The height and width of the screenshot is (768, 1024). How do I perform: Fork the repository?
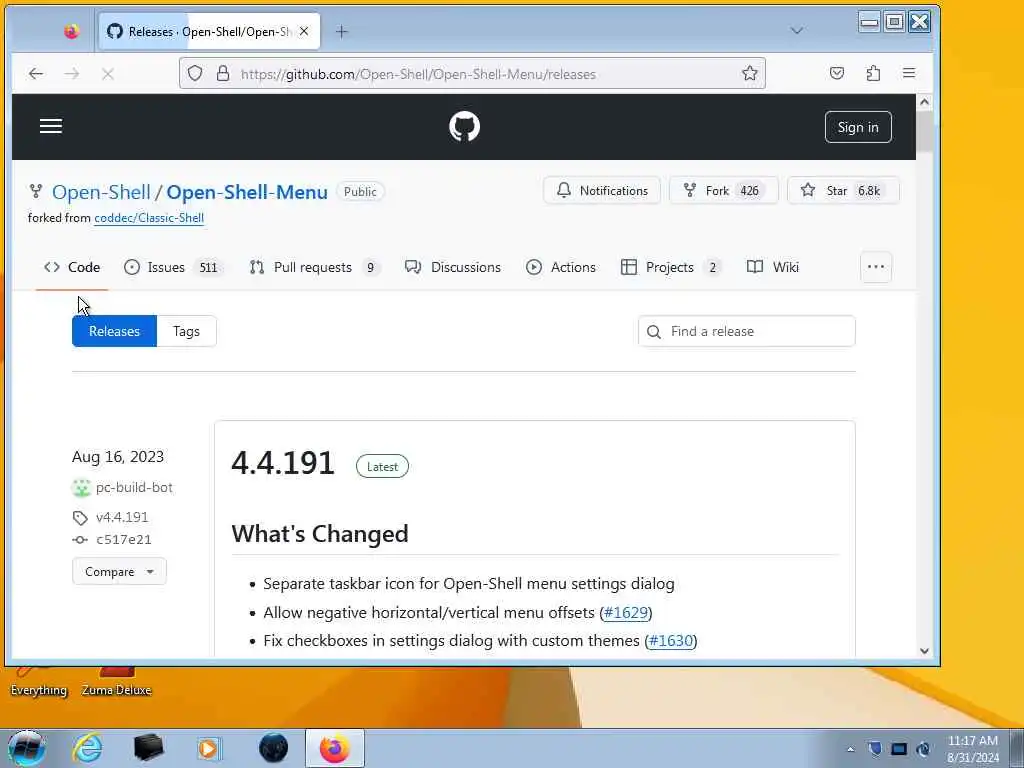pos(724,191)
